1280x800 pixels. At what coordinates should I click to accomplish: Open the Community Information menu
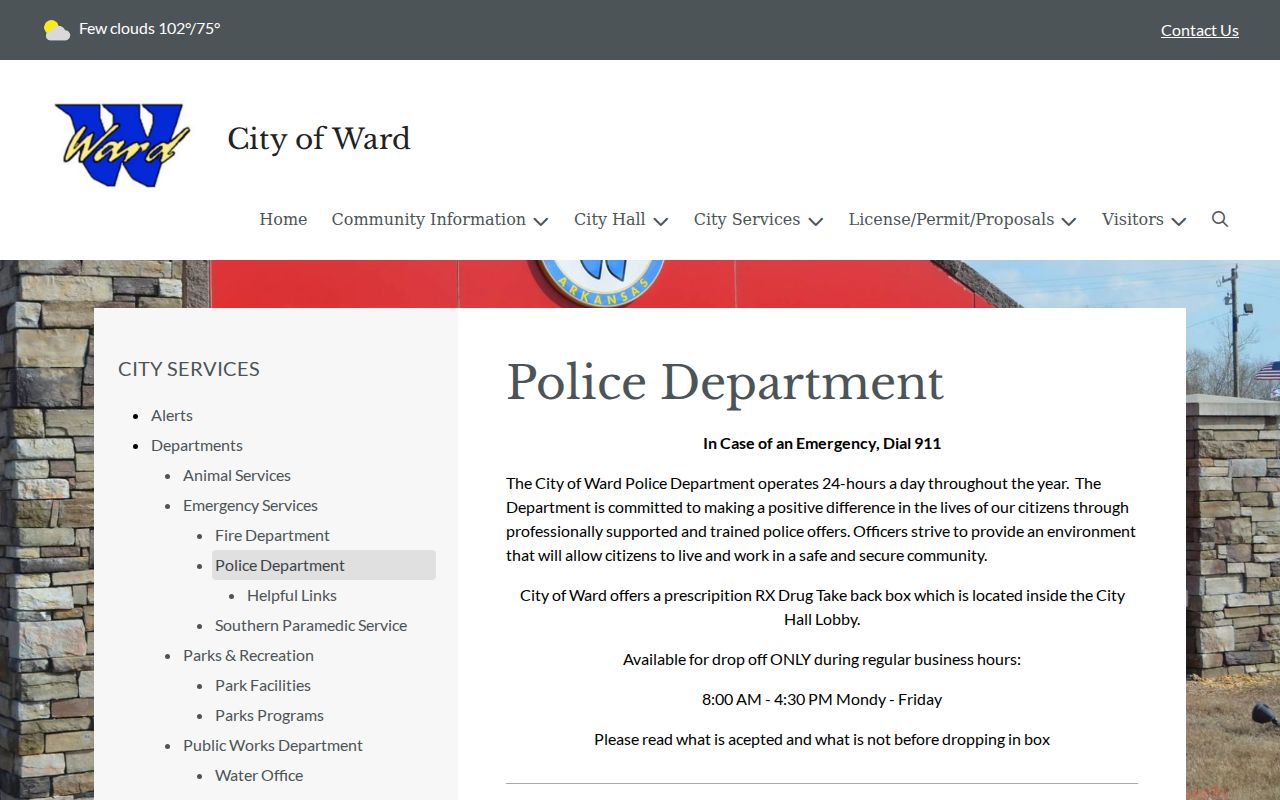tap(428, 219)
